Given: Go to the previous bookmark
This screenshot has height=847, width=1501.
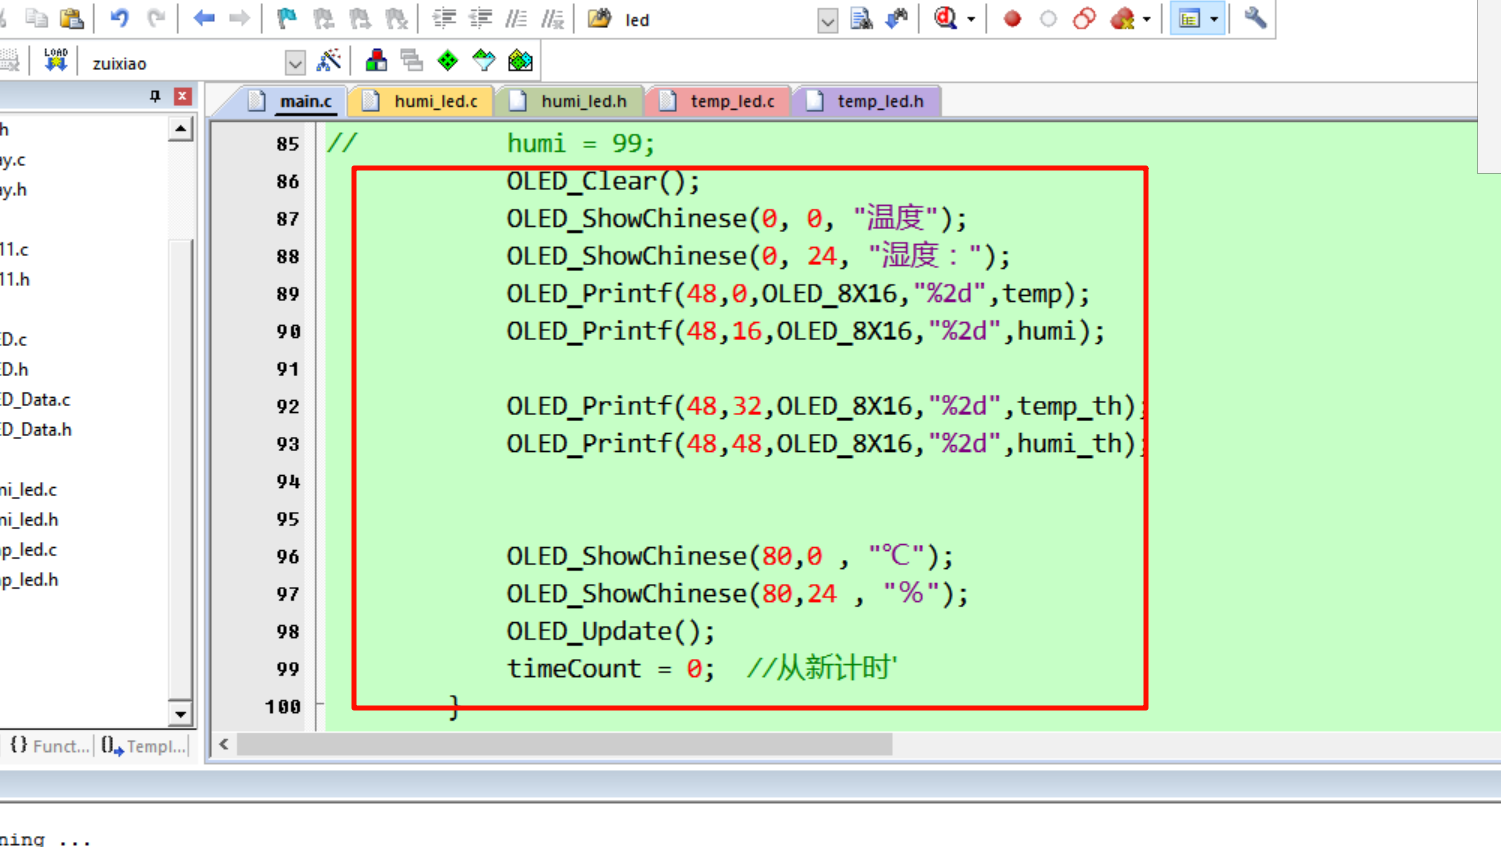Looking at the screenshot, I should point(323,18).
